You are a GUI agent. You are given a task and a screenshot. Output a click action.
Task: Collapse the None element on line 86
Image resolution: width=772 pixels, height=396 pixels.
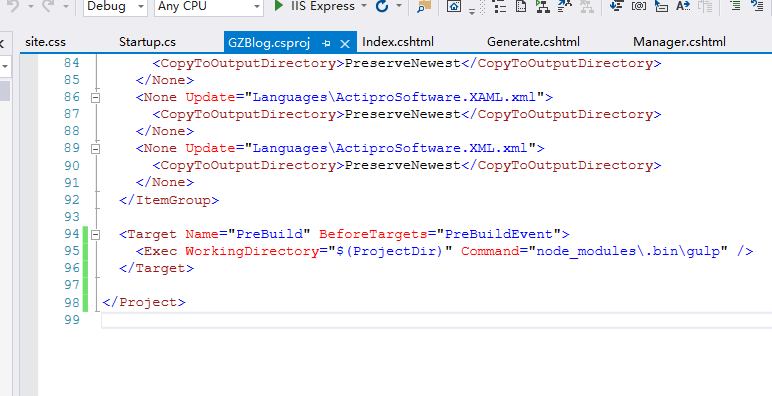click(96, 98)
